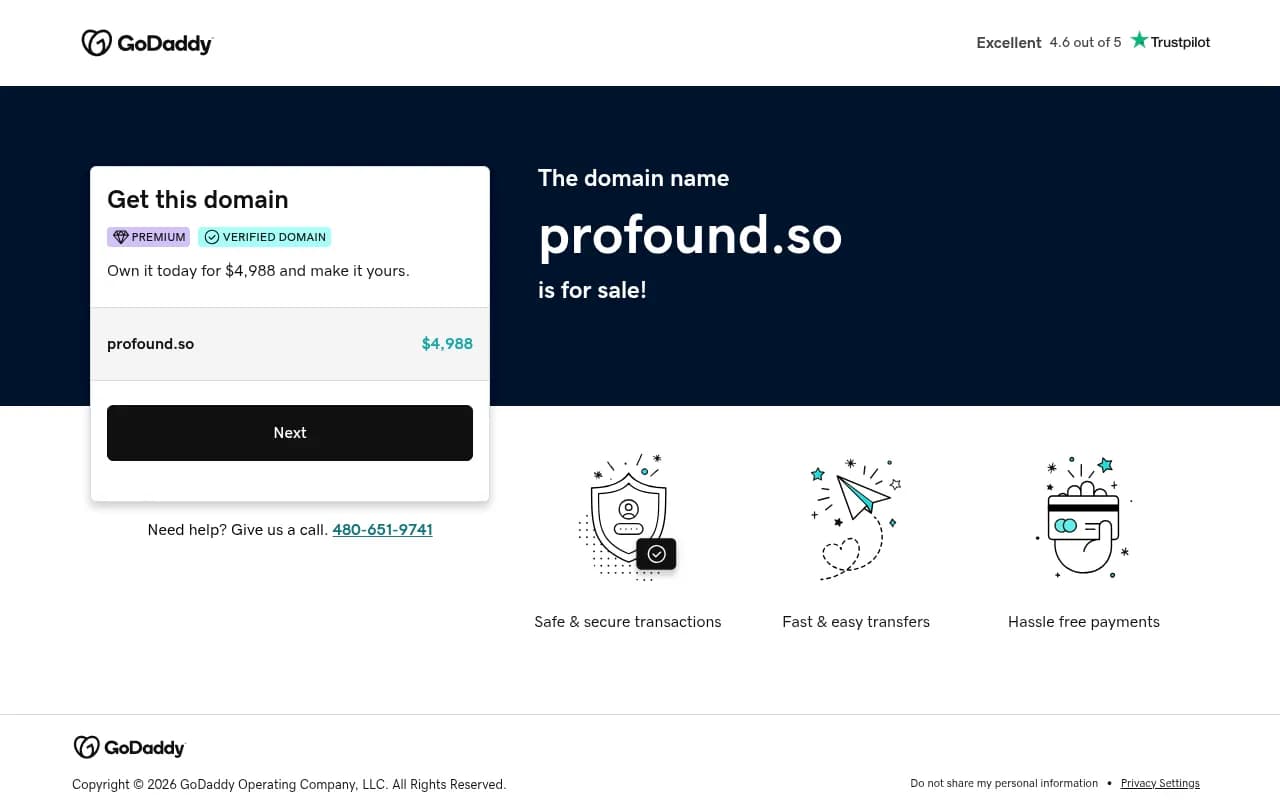Click the checkmark icon on VERIFIED DOMAIN badge

[x=212, y=236]
